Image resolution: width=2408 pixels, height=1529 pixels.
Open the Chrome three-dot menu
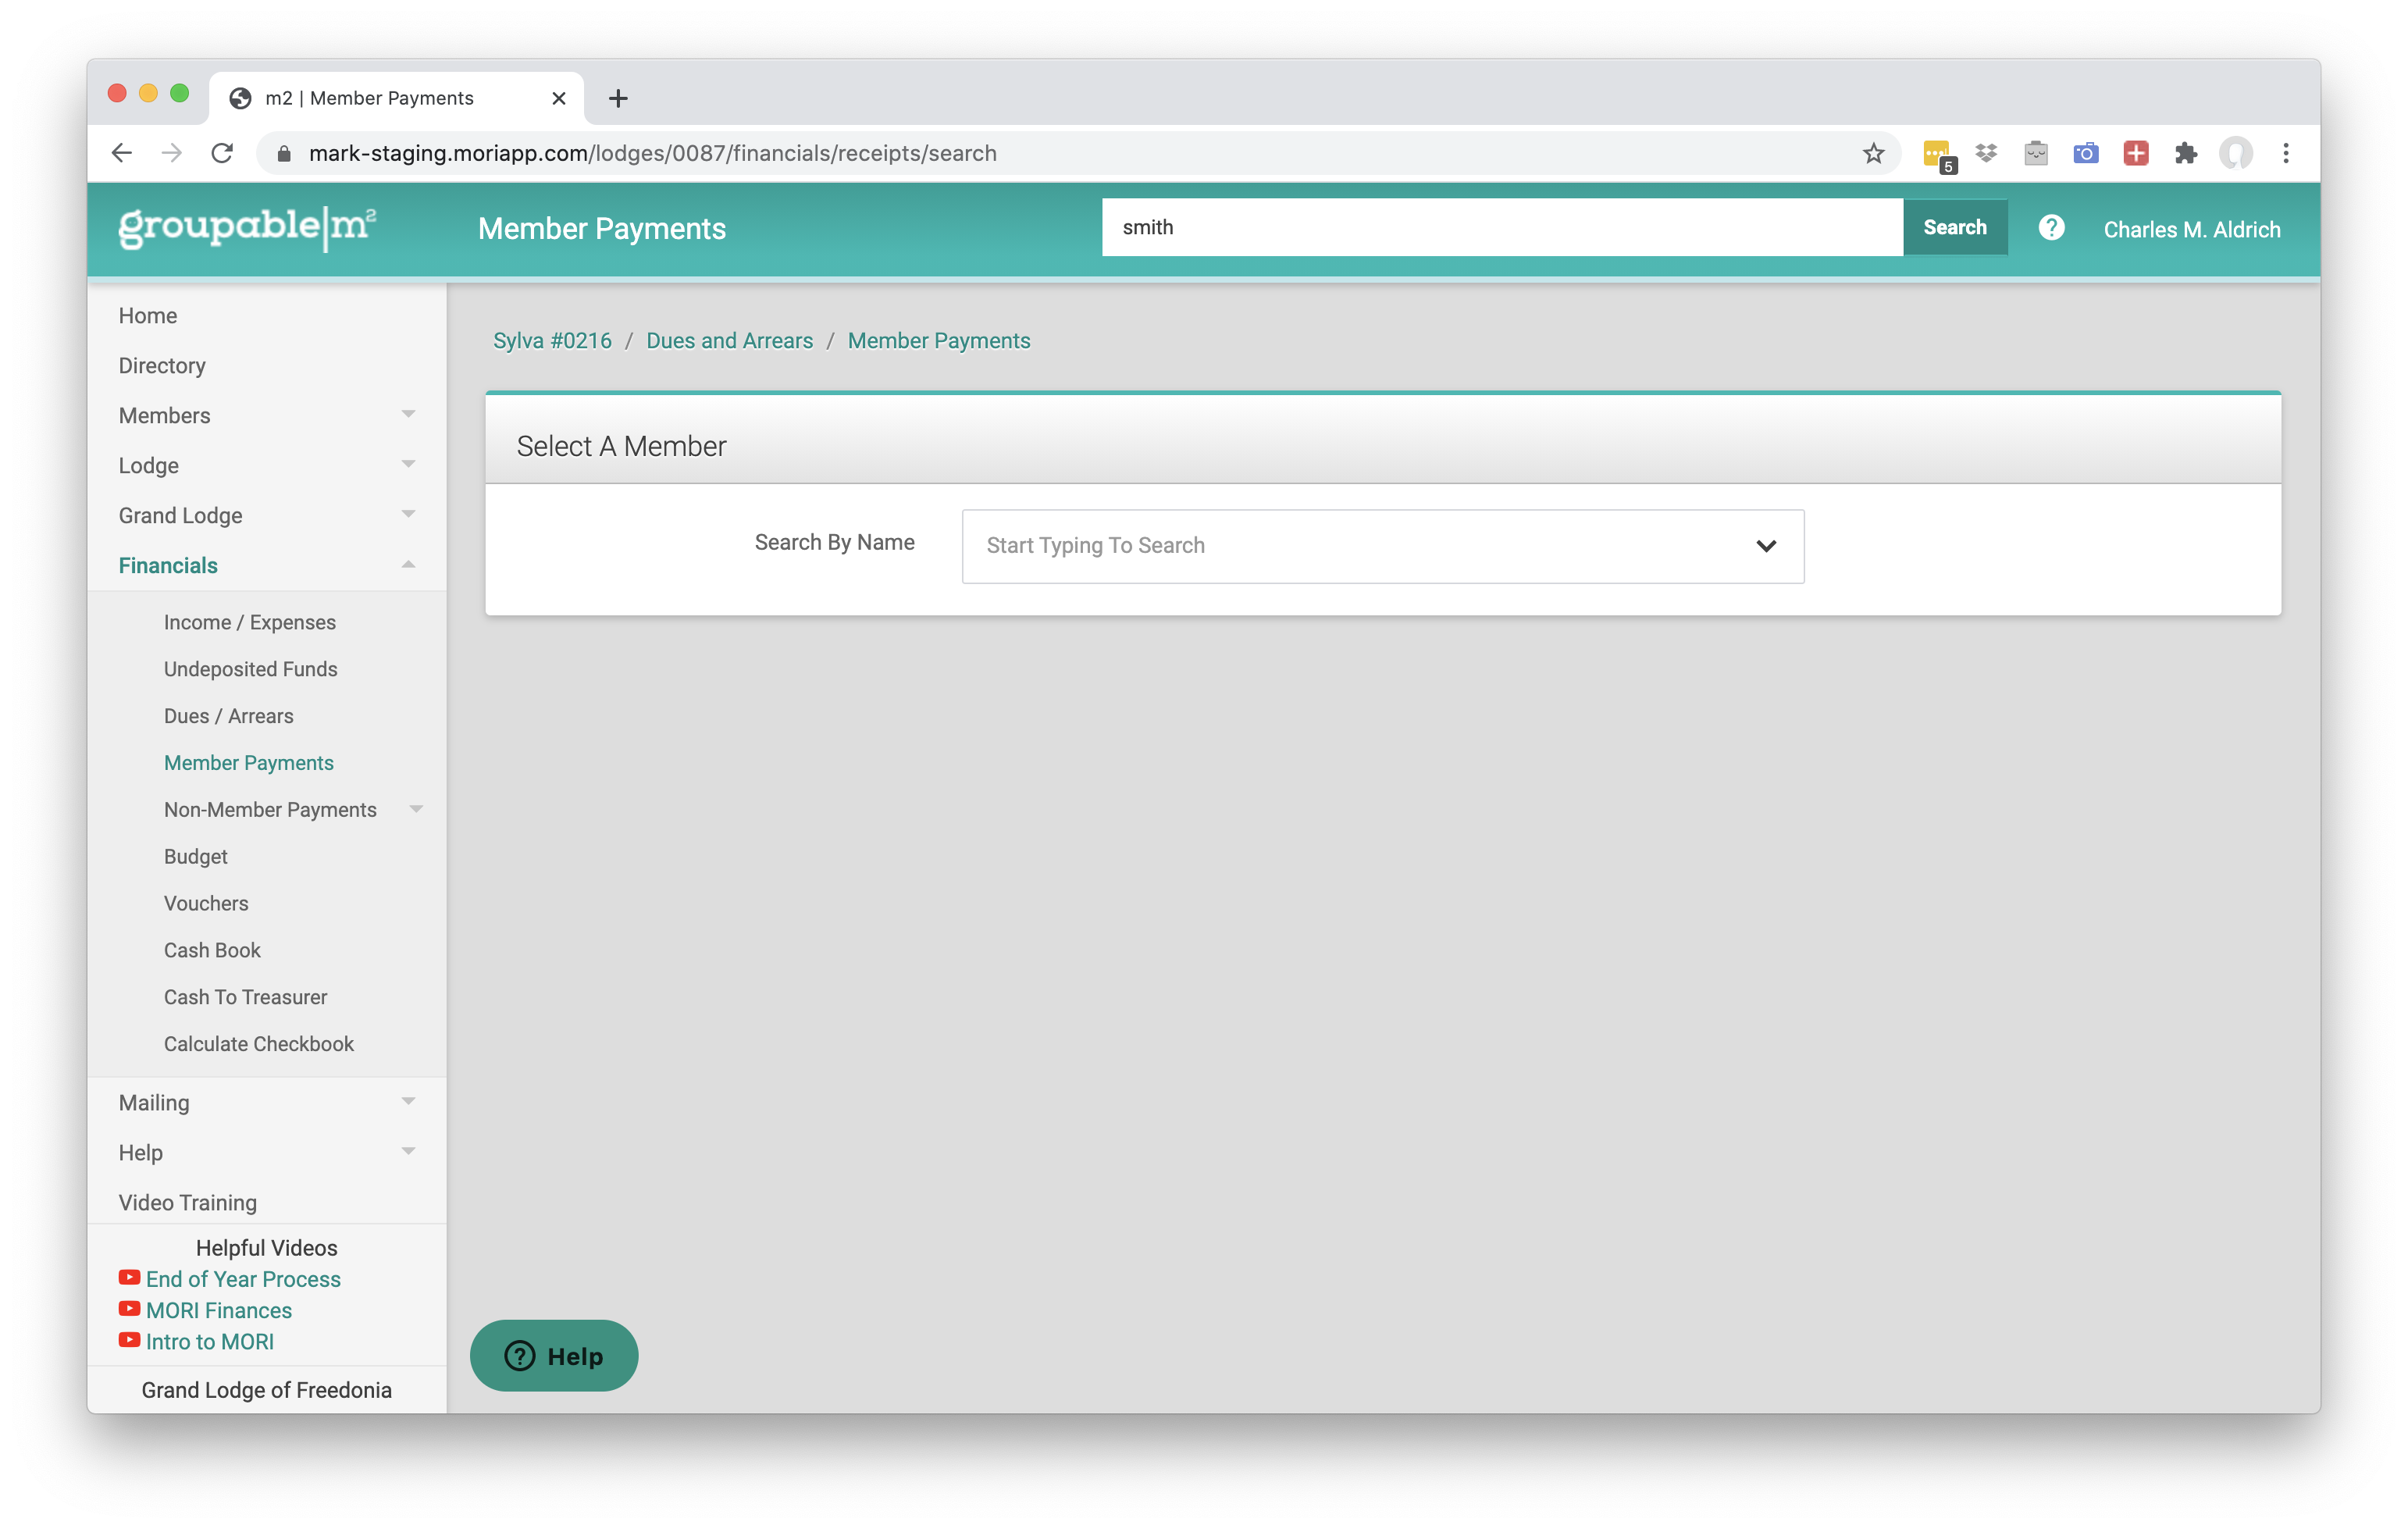[2286, 153]
